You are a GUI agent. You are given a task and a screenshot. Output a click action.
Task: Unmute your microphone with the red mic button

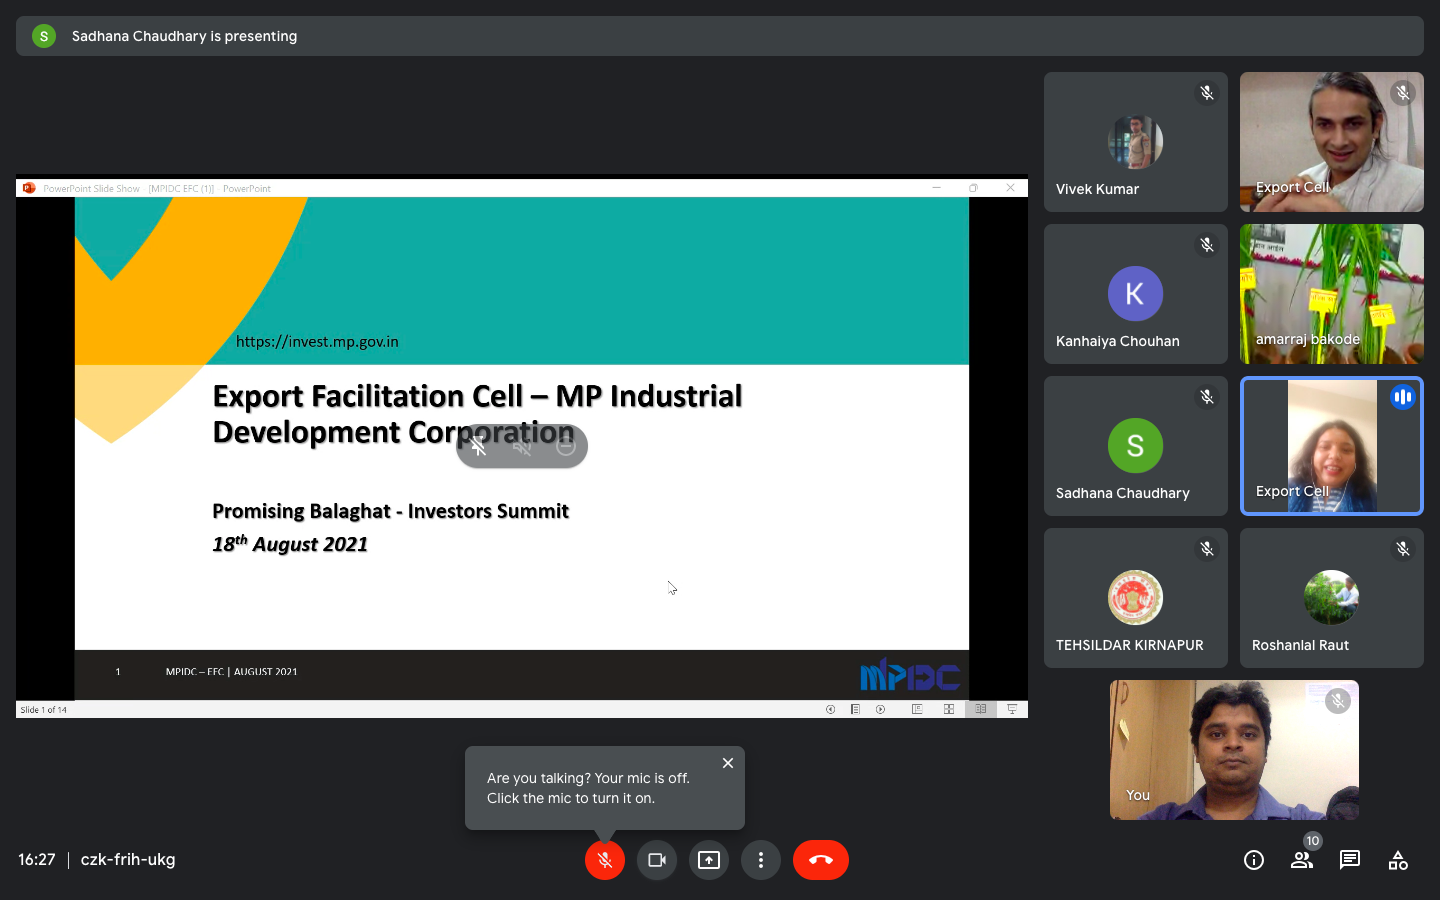(x=605, y=860)
